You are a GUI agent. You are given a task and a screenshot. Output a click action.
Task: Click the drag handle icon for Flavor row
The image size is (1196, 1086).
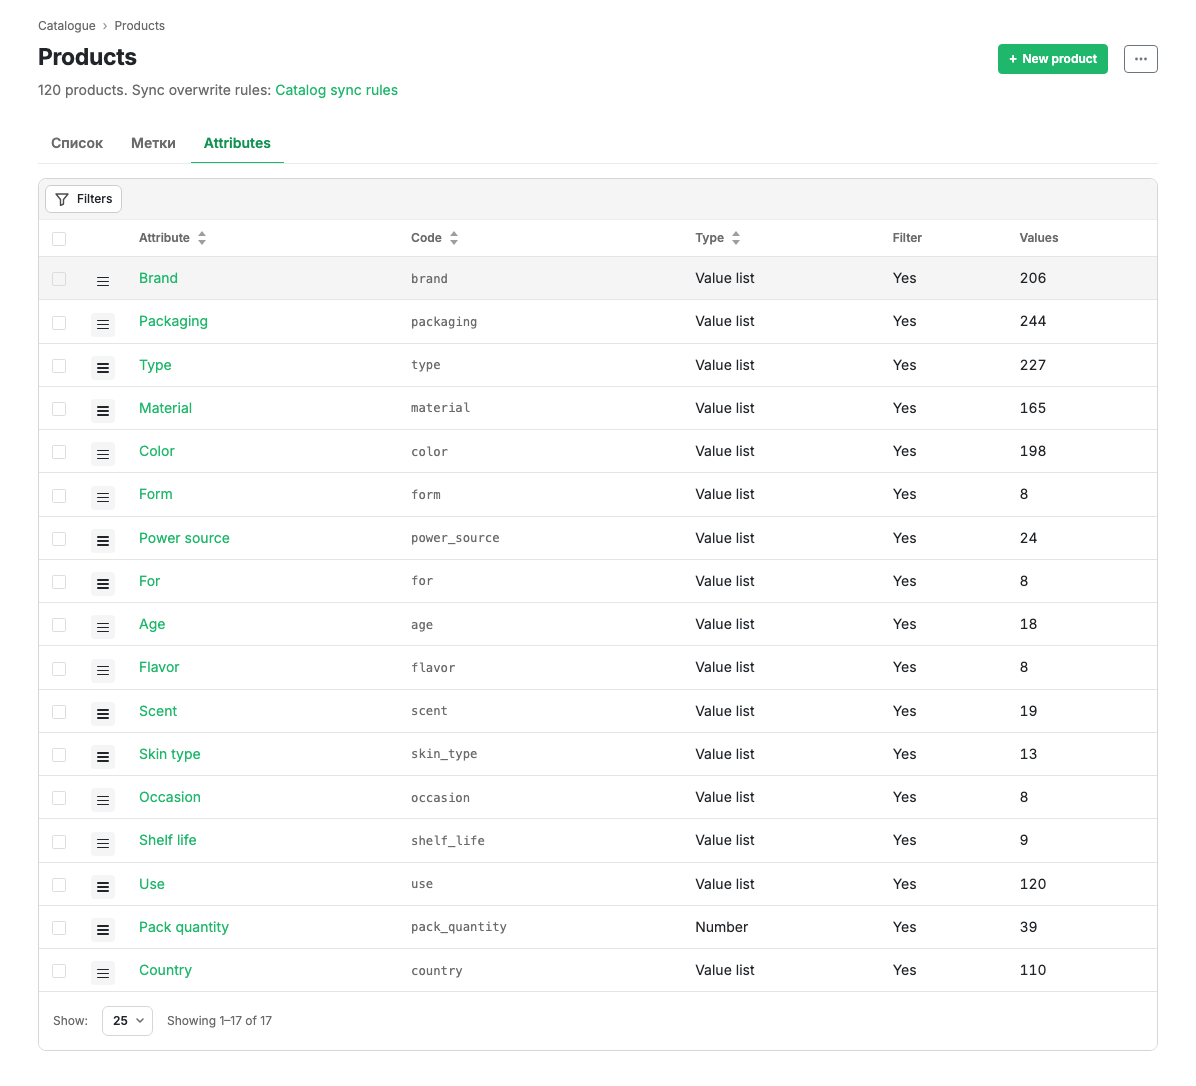[103, 670]
